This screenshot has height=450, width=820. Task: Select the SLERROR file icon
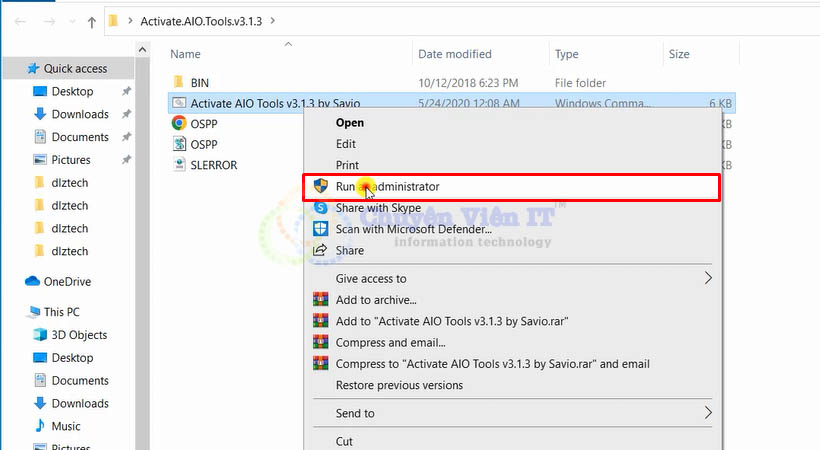(x=178, y=165)
